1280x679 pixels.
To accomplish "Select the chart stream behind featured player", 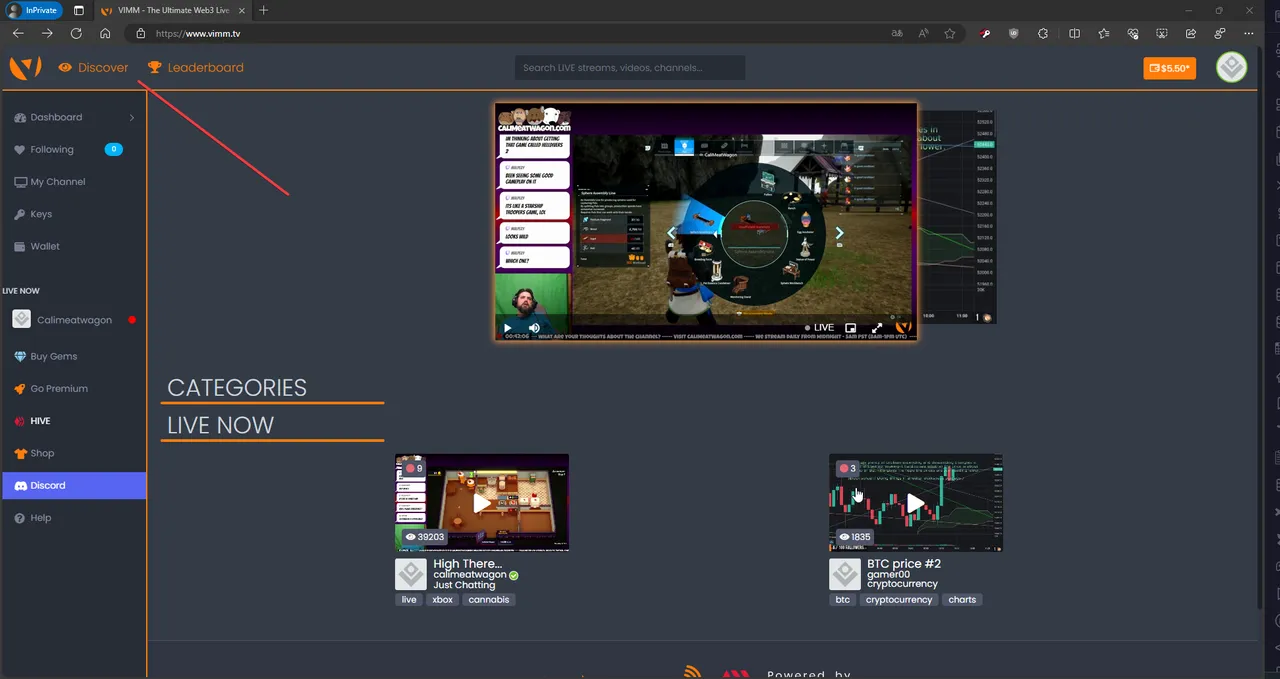I will [x=957, y=217].
